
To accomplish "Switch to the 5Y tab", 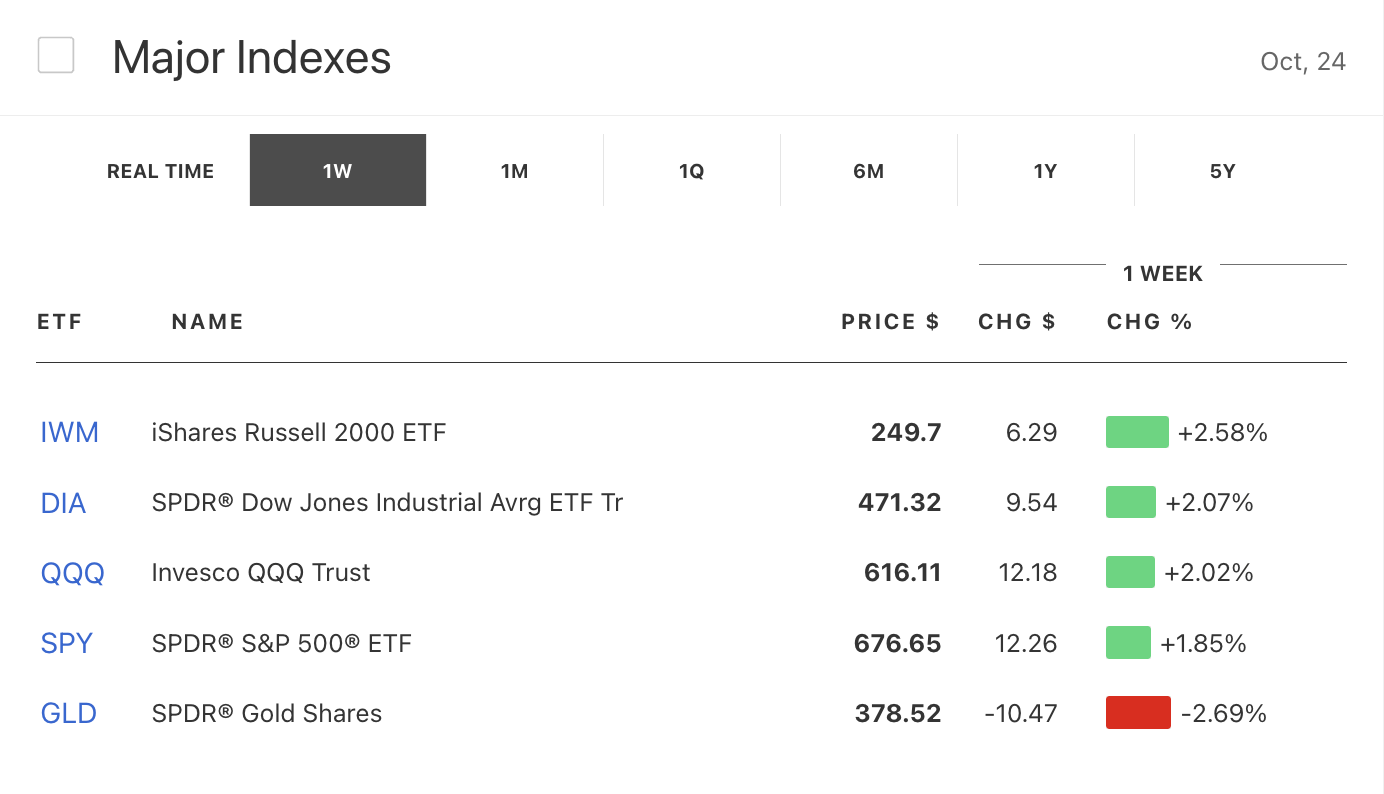I will pos(1223,171).
